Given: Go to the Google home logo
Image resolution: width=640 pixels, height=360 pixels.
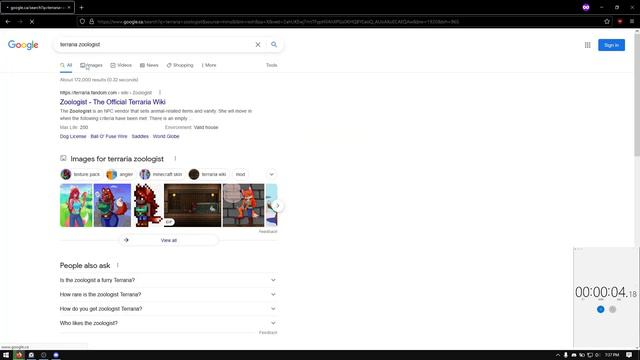Looking at the screenshot, I should tap(23, 45).
